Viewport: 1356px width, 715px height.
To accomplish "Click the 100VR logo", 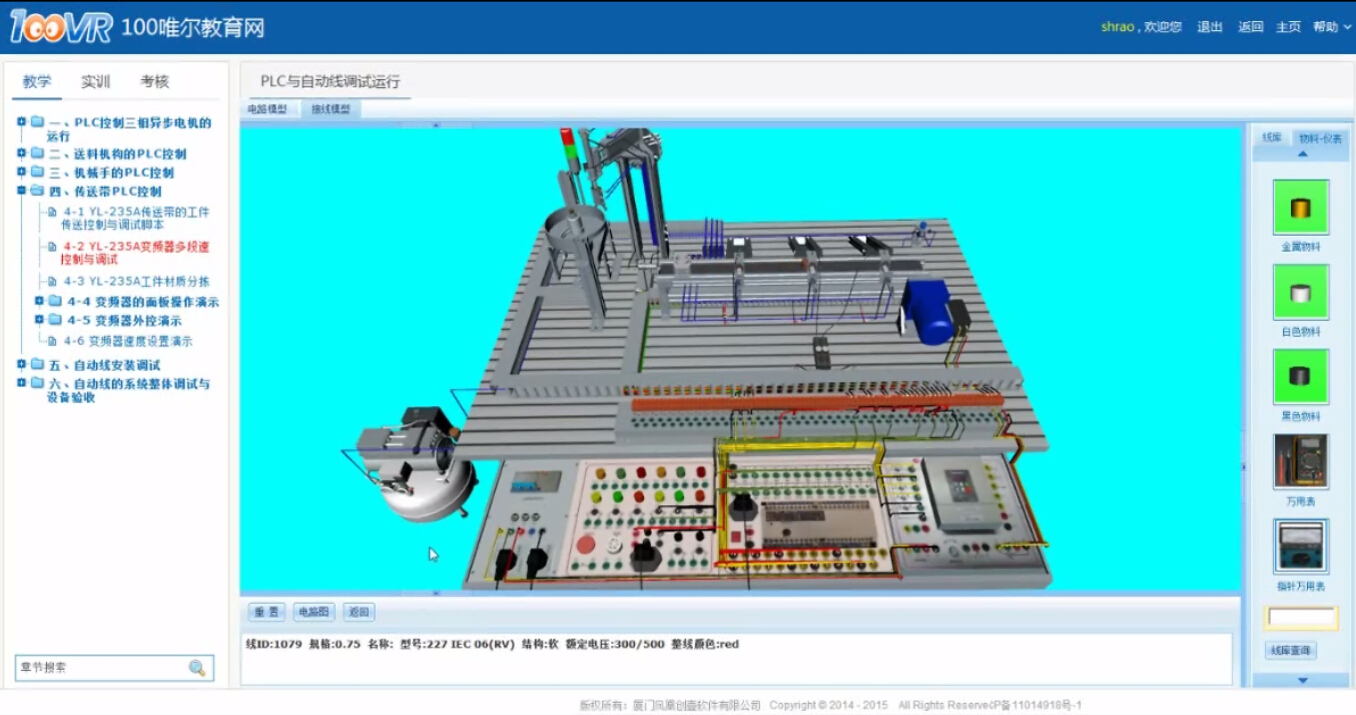I will coord(61,27).
